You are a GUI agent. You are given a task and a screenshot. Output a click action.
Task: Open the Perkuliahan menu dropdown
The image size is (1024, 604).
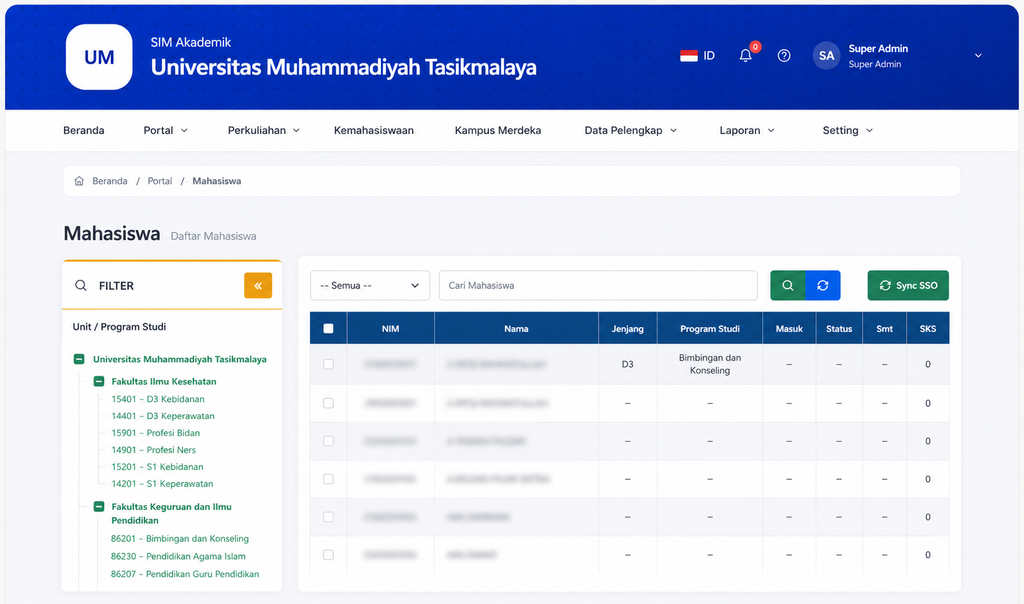click(x=264, y=131)
